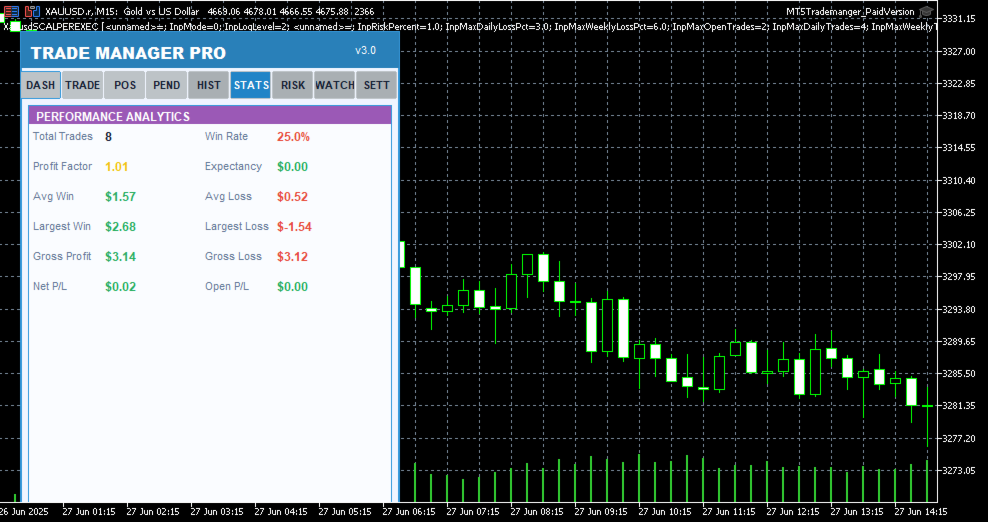
Task: Click the v3.0 version label
Action: [x=365, y=50]
